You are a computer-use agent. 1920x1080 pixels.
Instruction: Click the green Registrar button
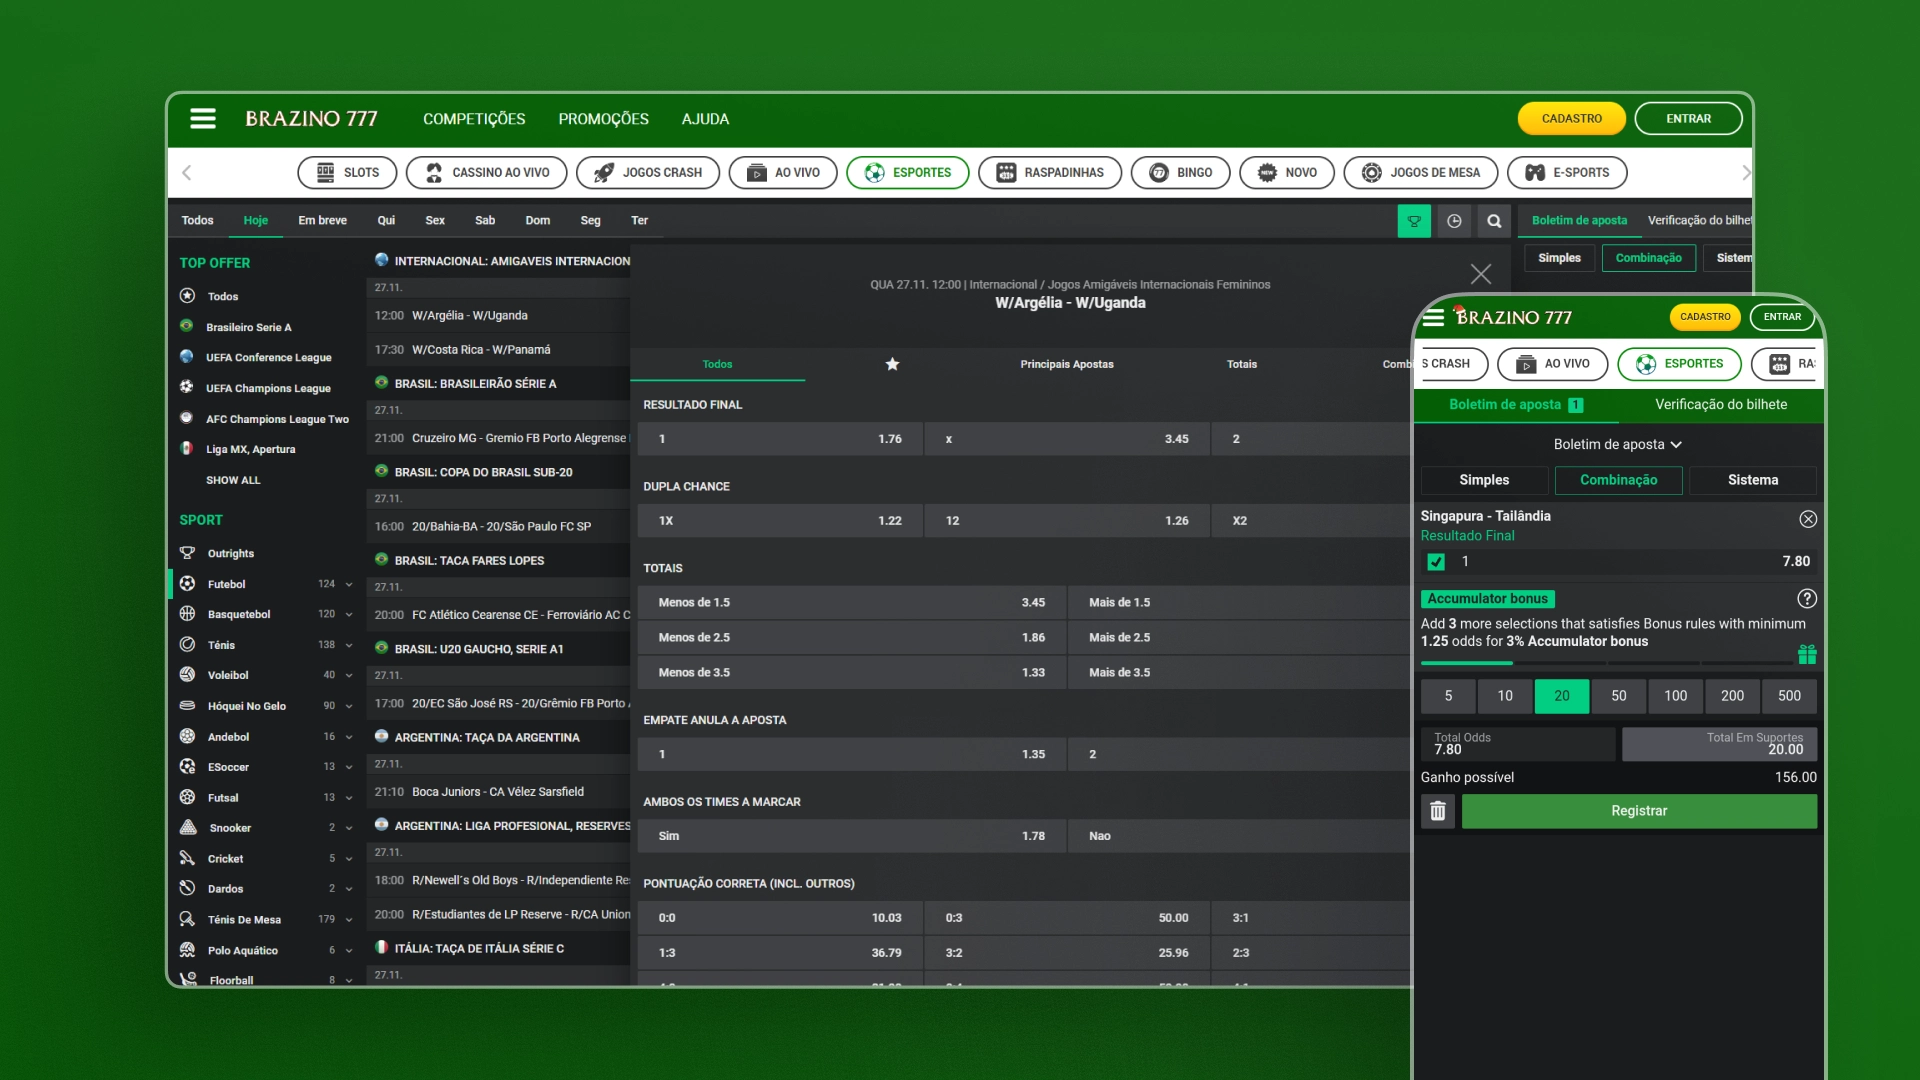point(1638,811)
